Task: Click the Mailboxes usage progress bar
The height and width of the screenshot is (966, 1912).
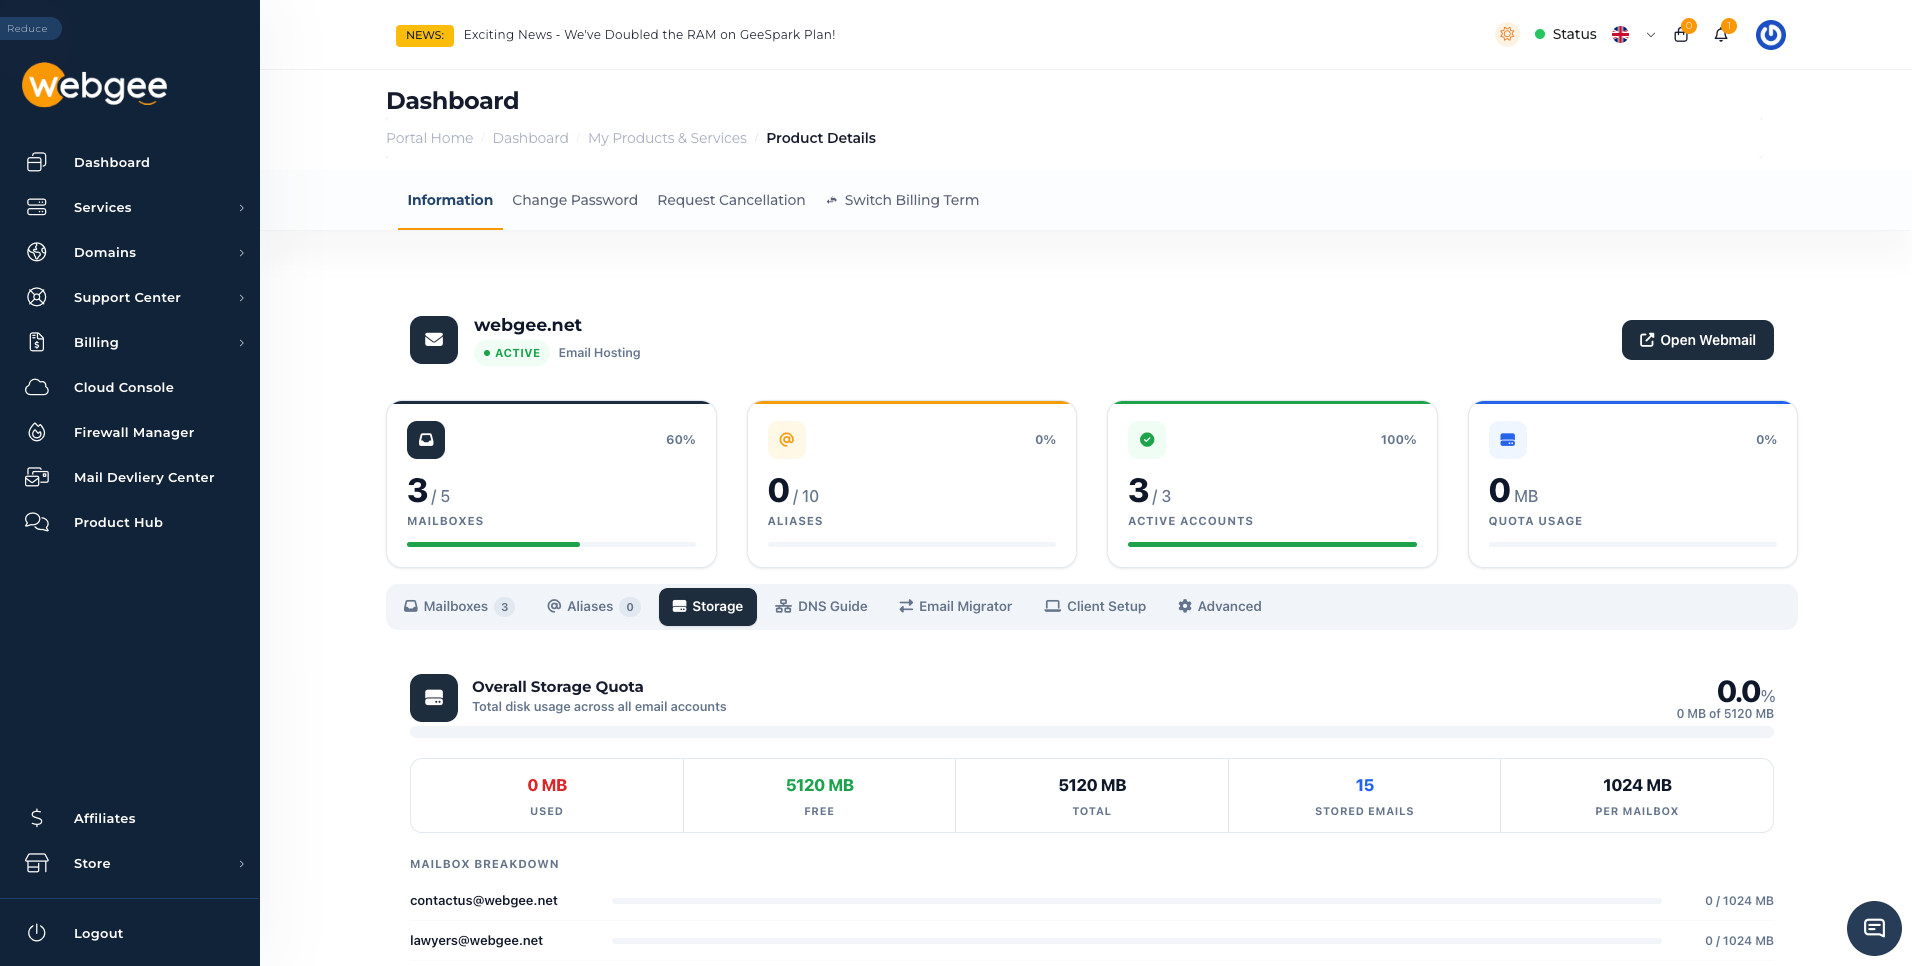Action: (x=552, y=544)
